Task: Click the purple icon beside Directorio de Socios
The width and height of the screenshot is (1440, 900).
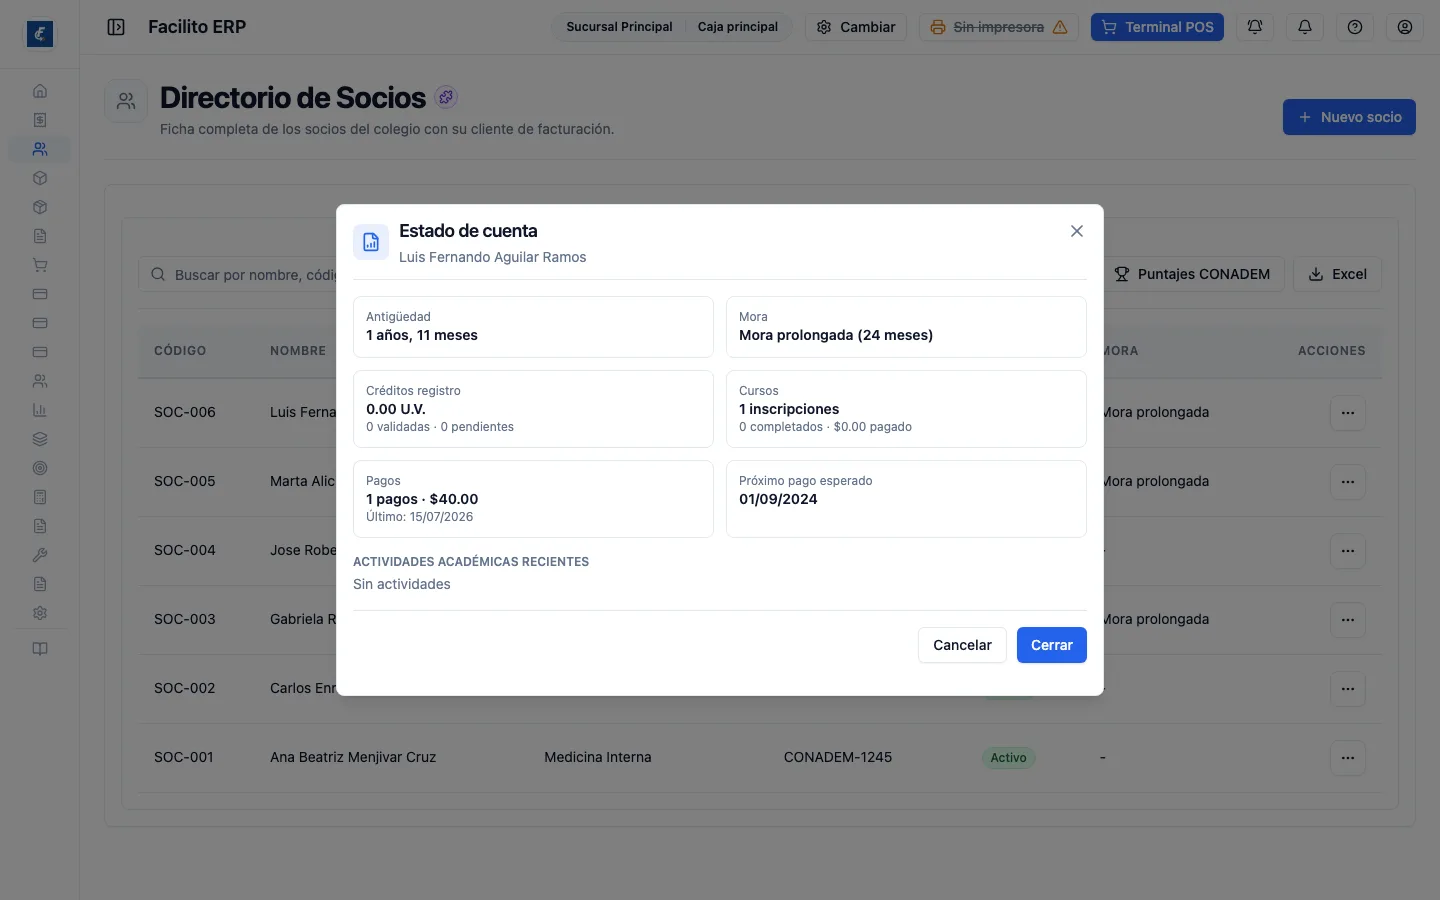Action: 447,97
